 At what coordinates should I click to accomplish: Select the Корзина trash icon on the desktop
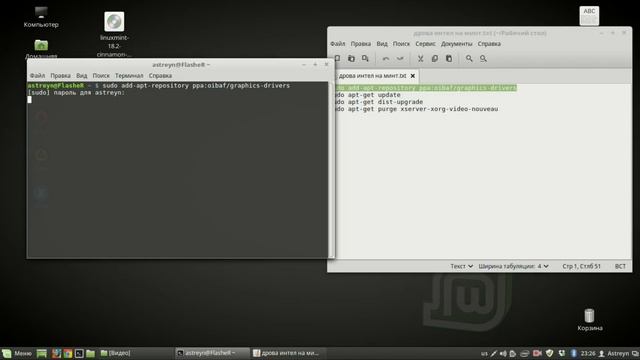click(589, 320)
